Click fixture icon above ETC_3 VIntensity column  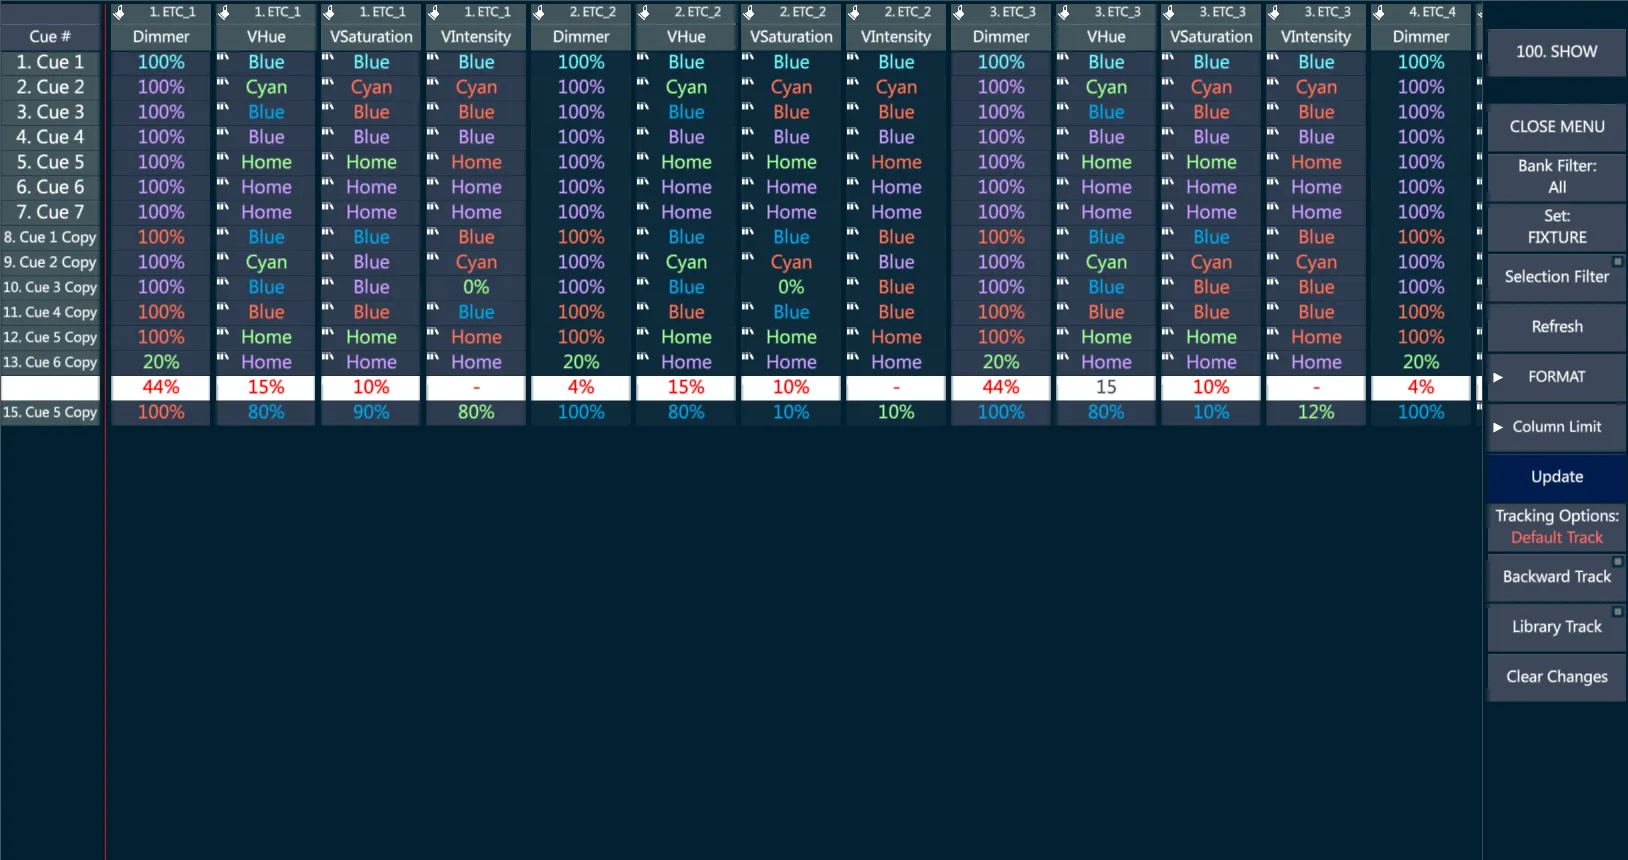(x=1274, y=13)
